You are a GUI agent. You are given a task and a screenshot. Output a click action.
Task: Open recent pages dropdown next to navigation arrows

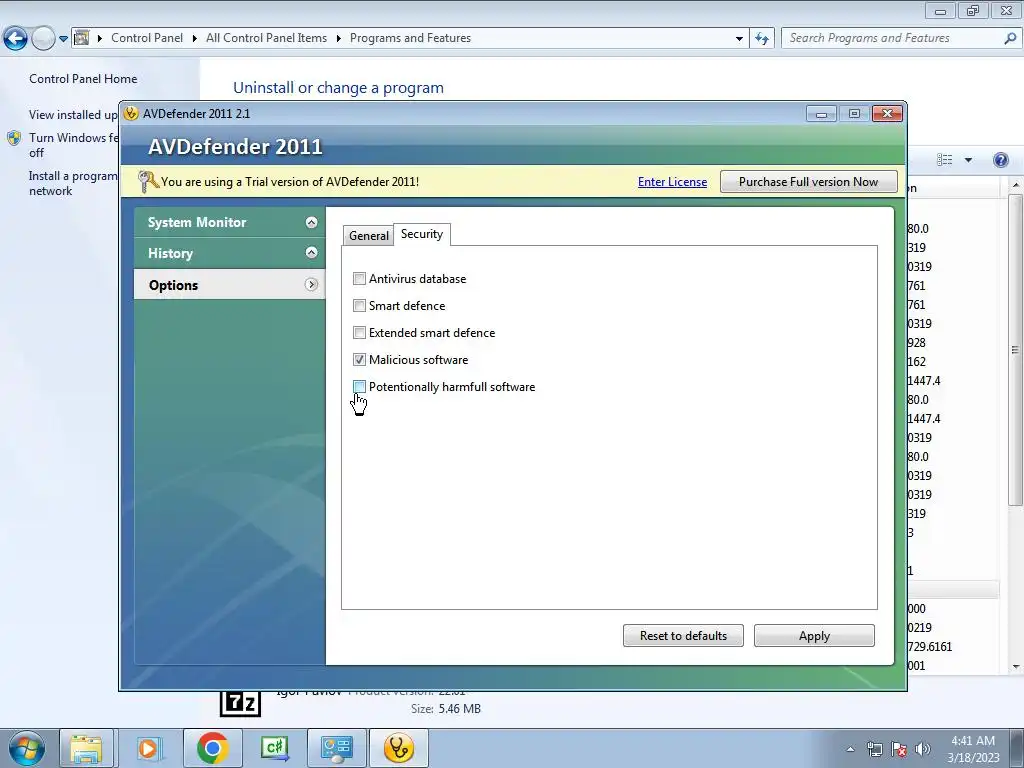point(63,39)
